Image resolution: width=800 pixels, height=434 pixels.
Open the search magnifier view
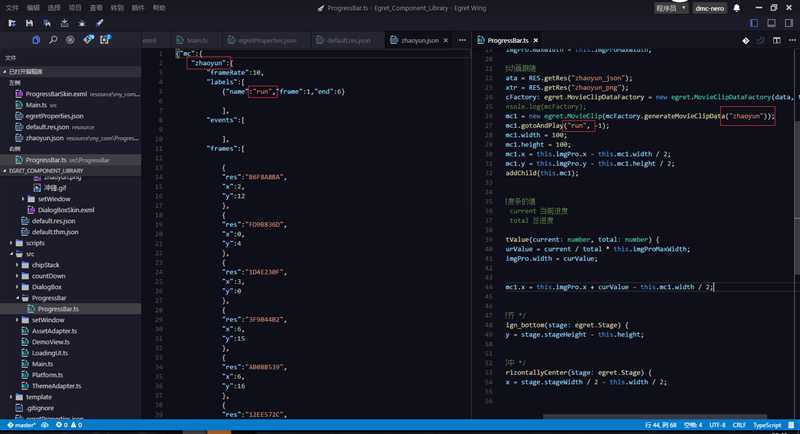[x=53, y=40]
